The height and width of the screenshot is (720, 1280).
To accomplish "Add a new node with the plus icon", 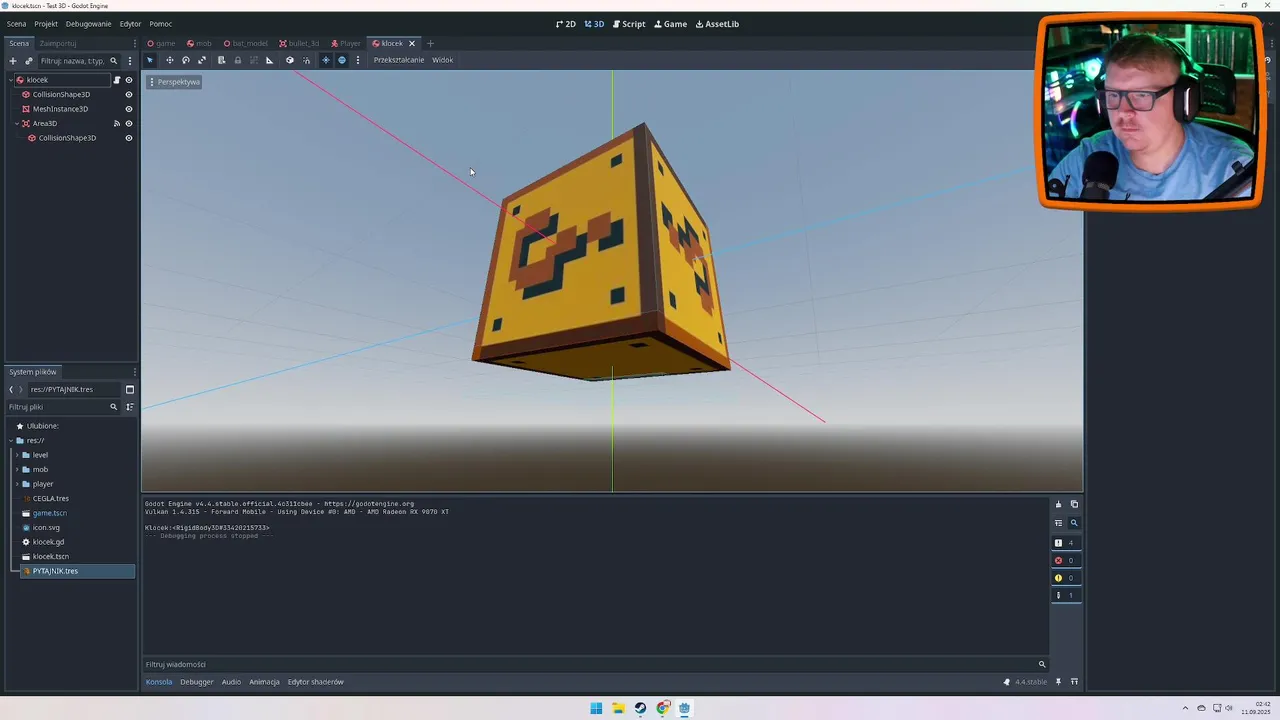I will coord(12,61).
